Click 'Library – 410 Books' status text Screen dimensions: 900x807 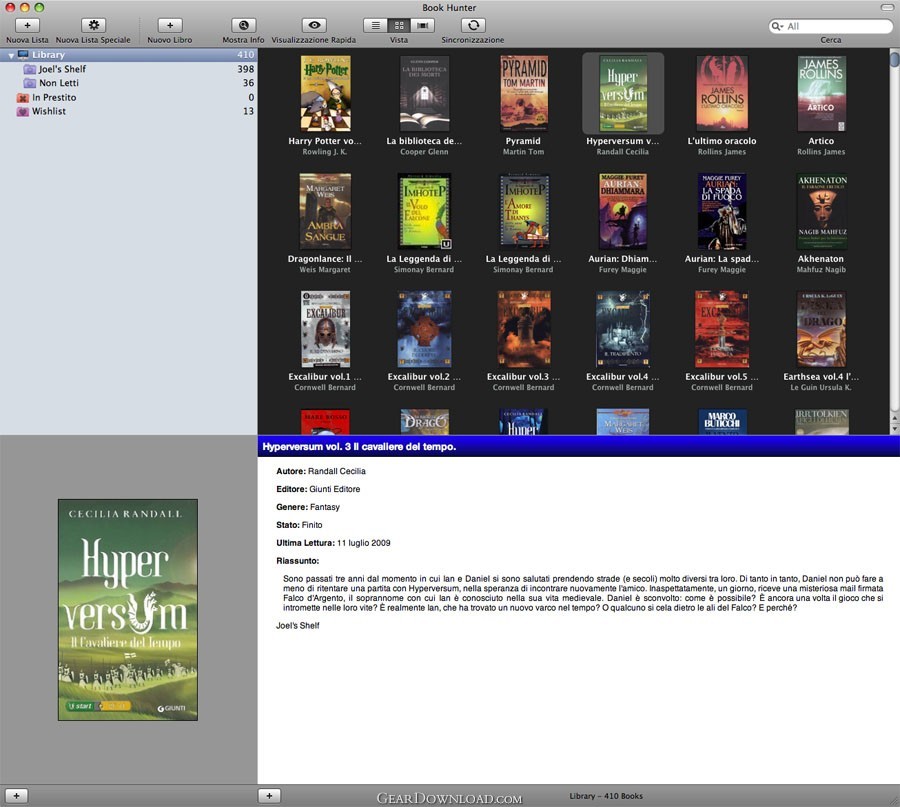point(606,796)
